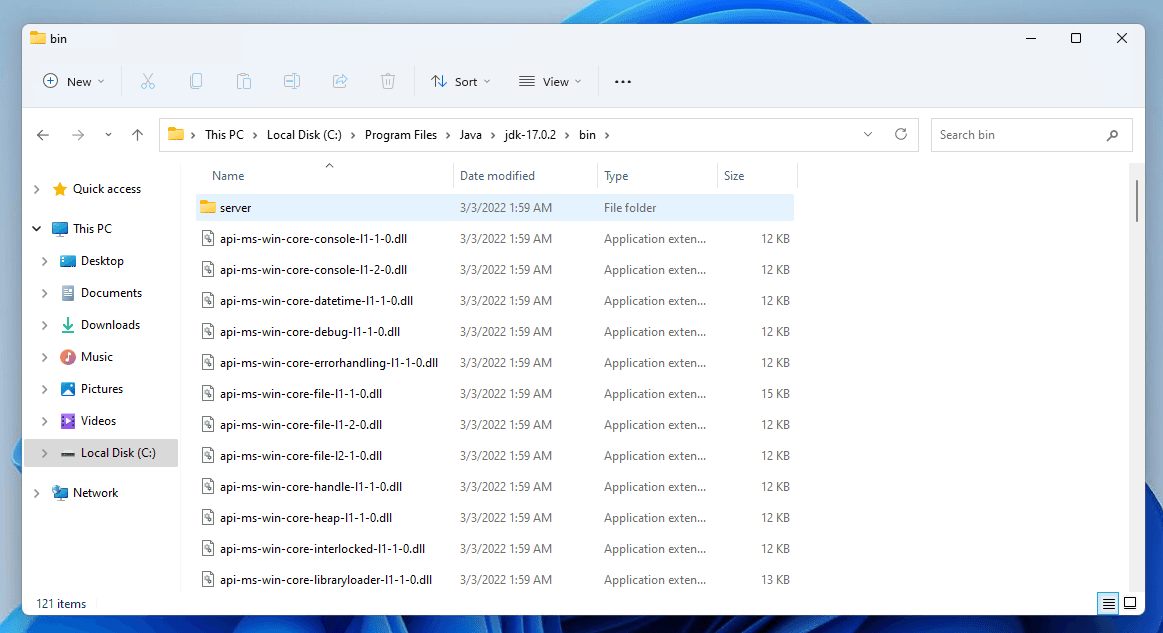Sort by the Size column header
1163x633 pixels.
pyautogui.click(x=757, y=176)
